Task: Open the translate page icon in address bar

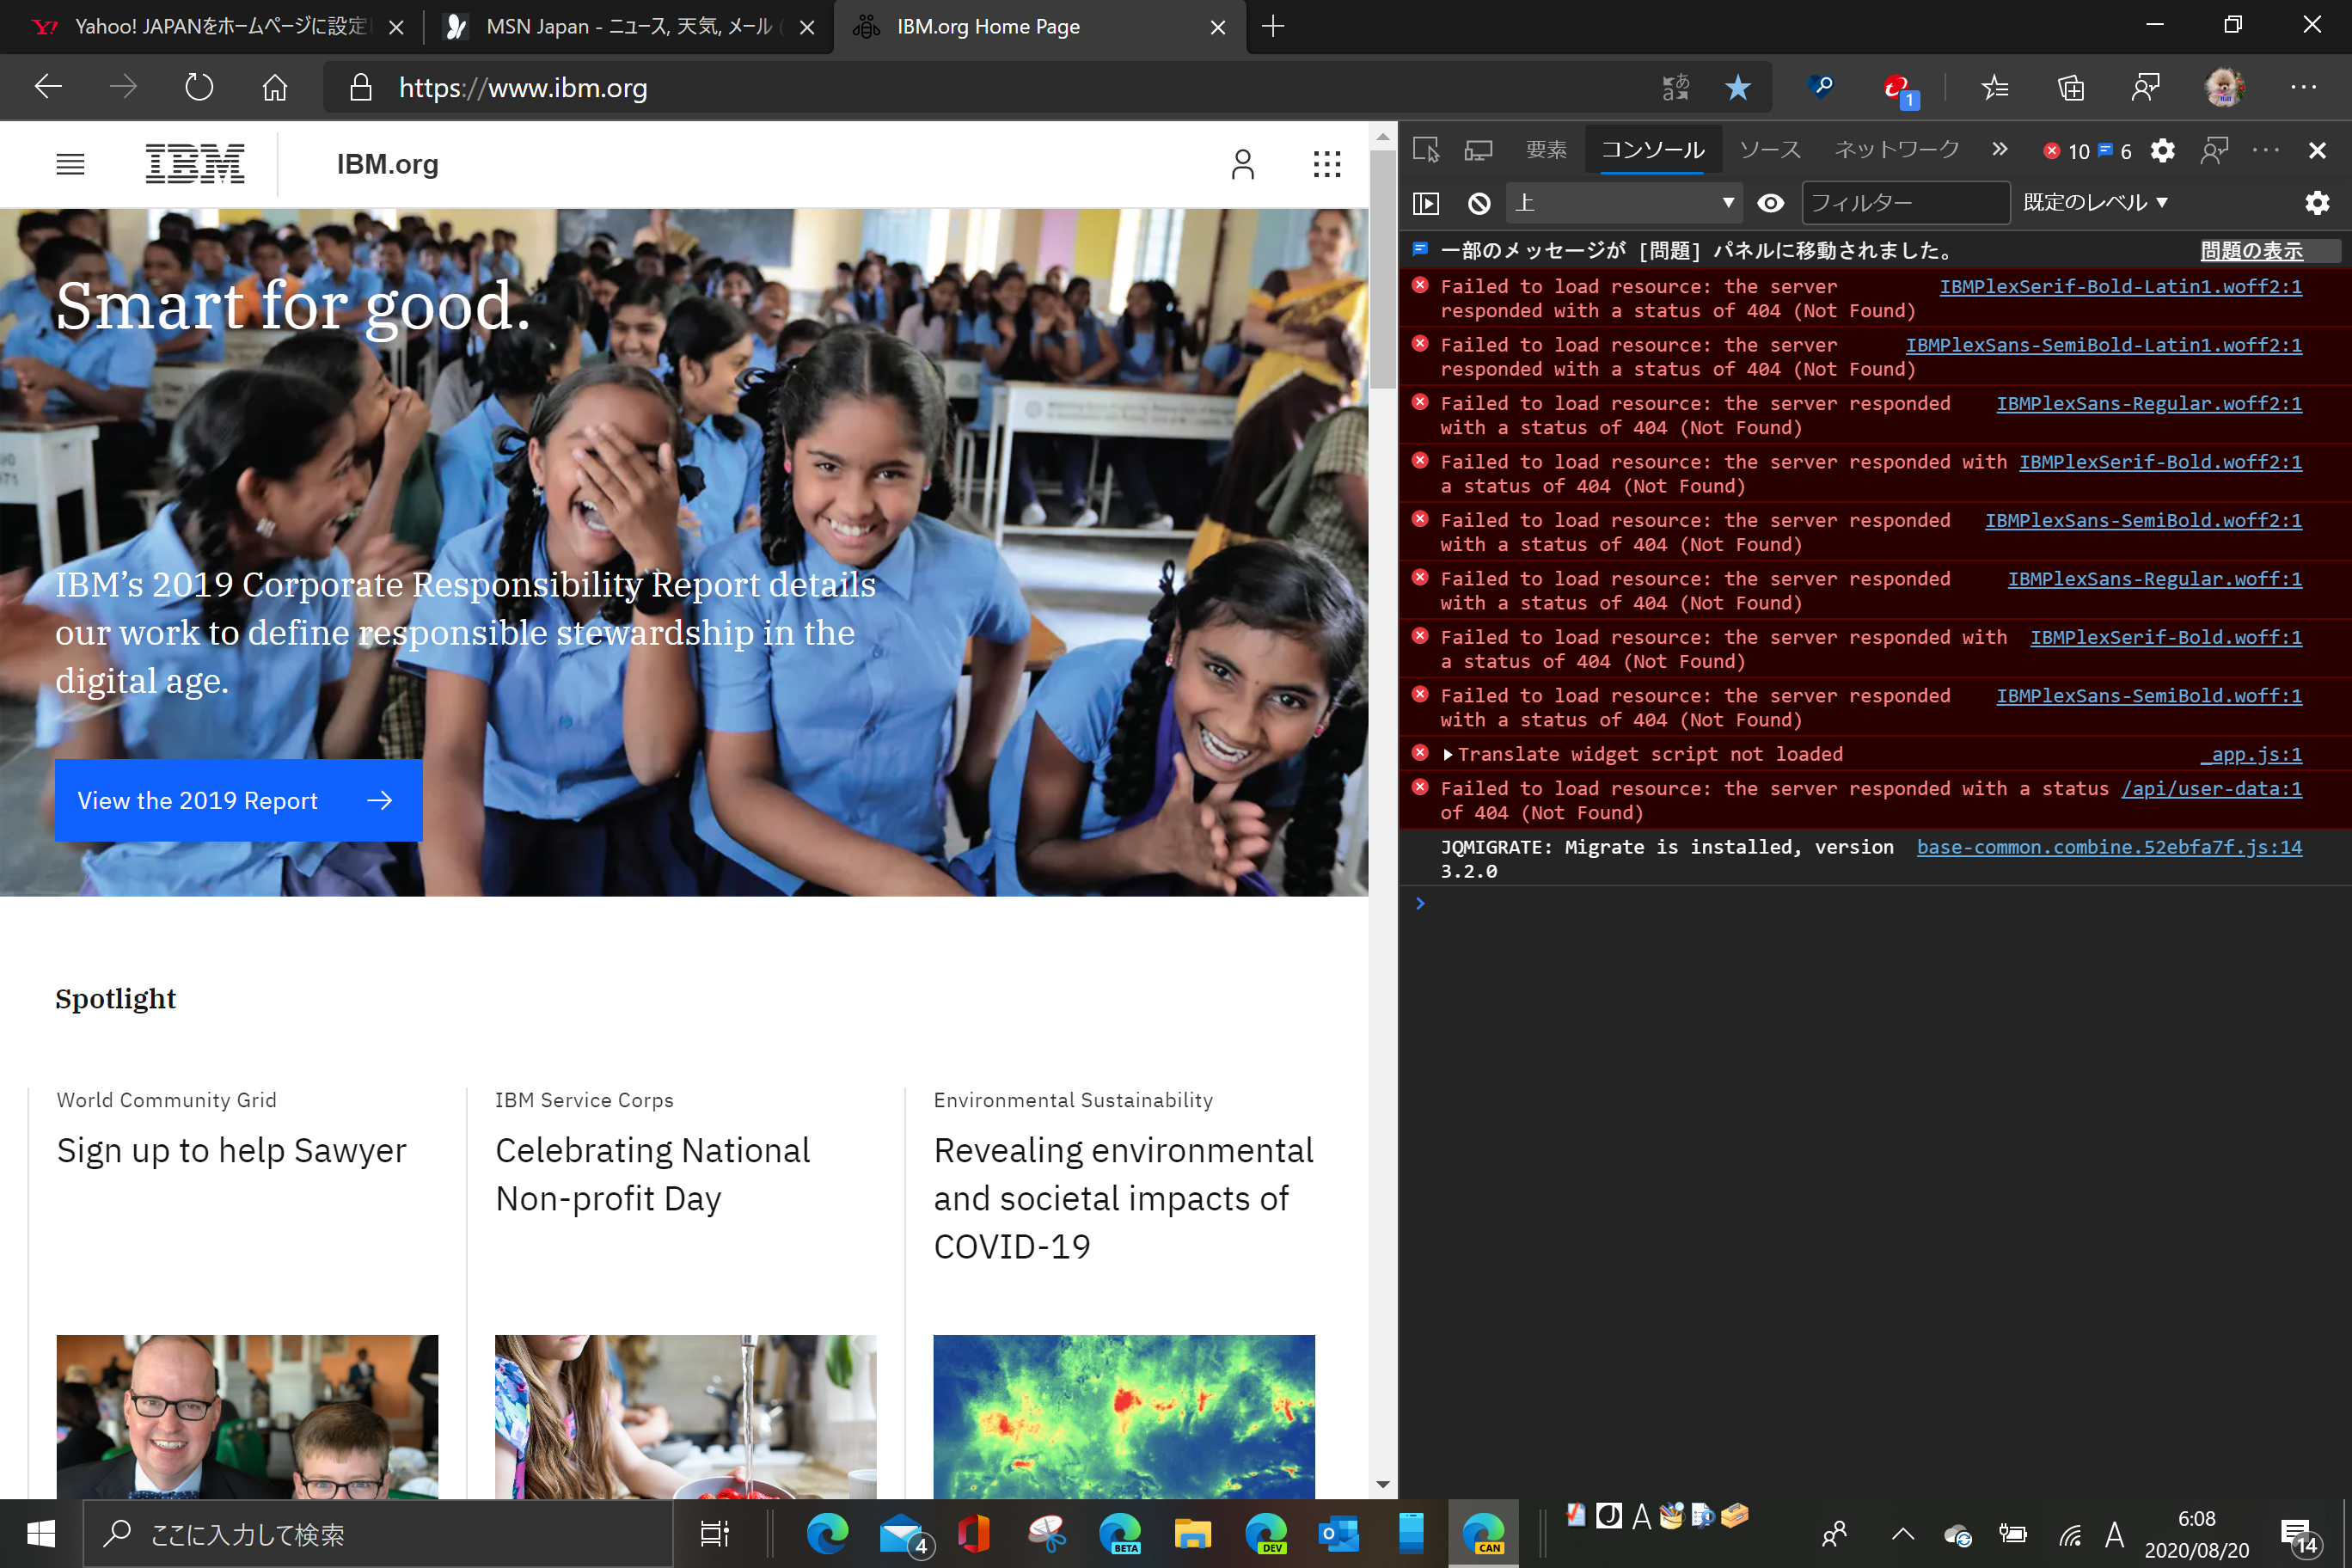Action: tap(1675, 87)
